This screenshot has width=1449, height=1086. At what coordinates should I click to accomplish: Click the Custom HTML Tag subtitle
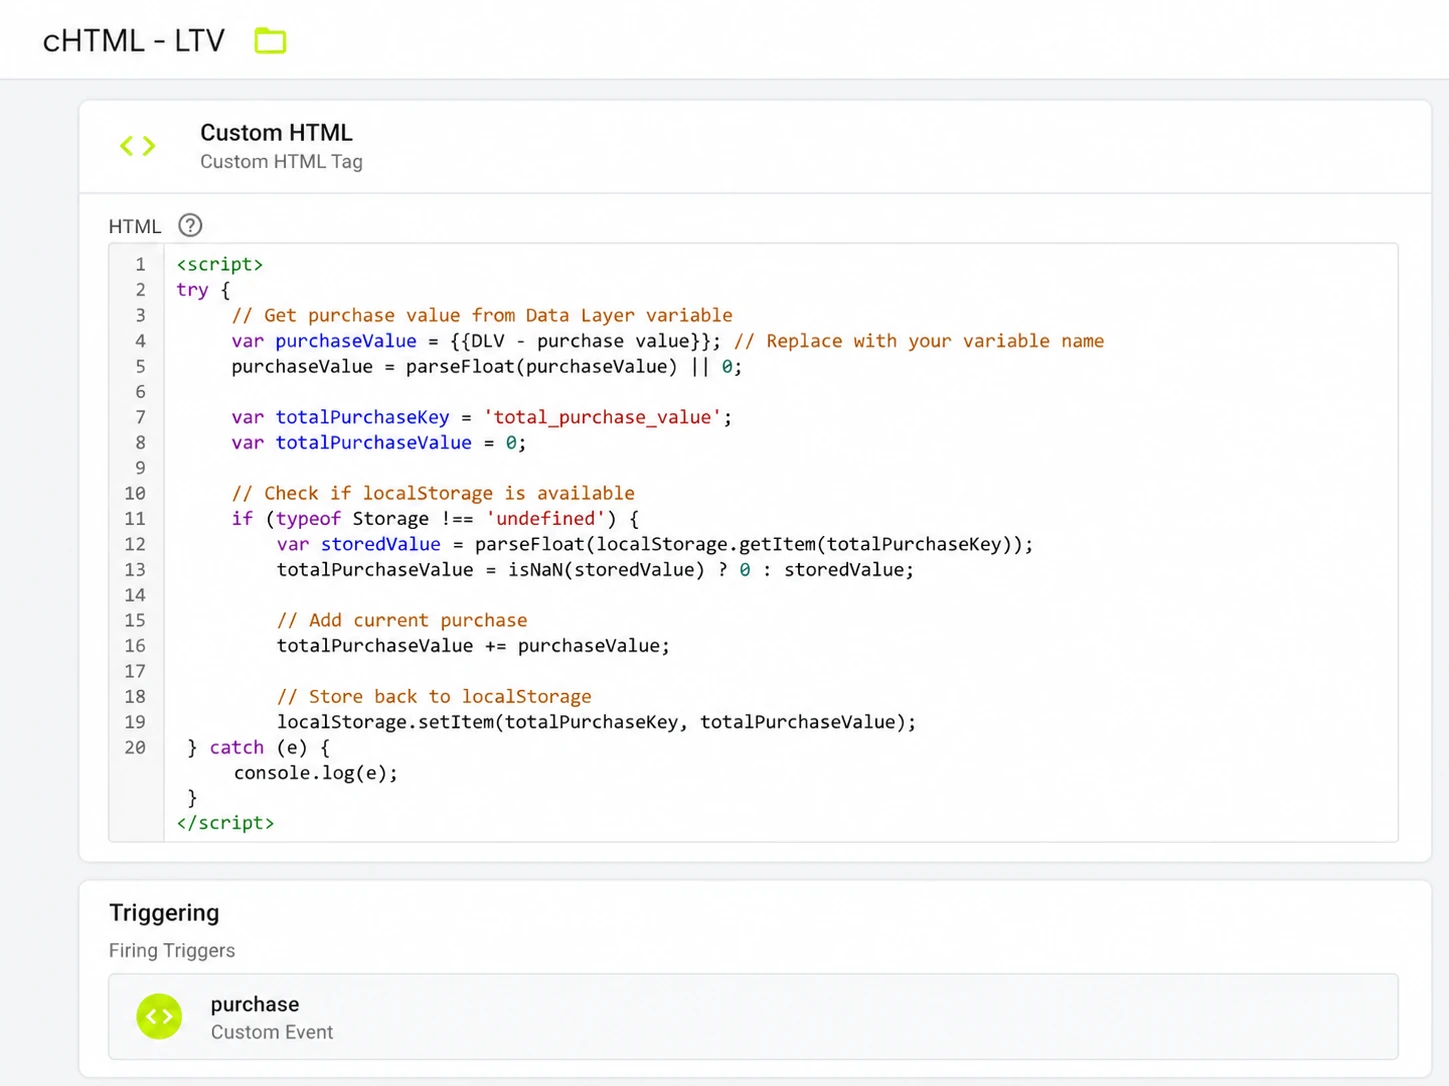coord(281,162)
